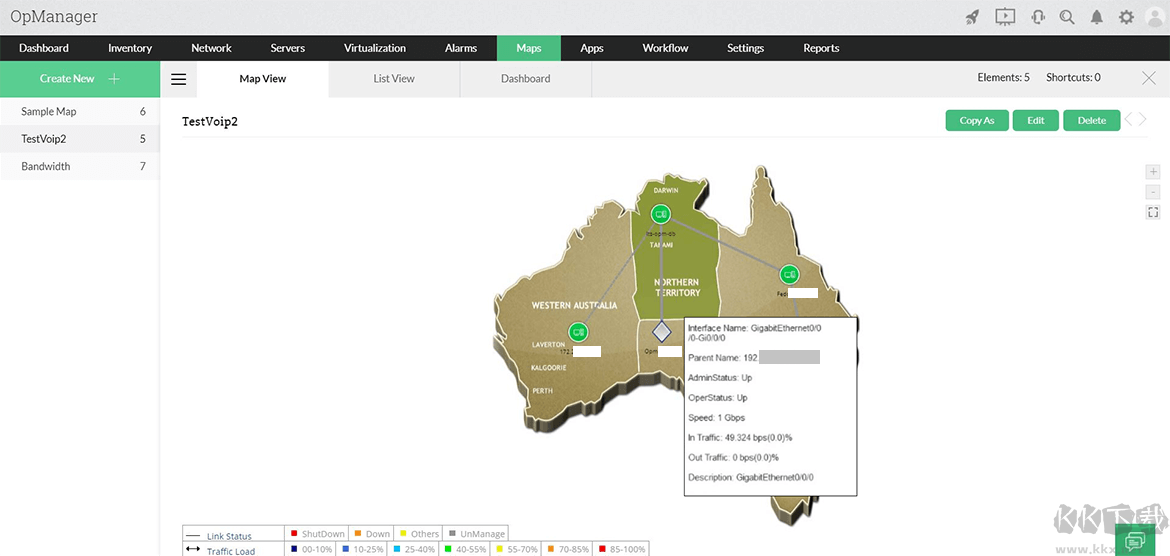Close the map panel with X
The width and height of the screenshot is (1170, 556).
click(x=1149, y=78)
